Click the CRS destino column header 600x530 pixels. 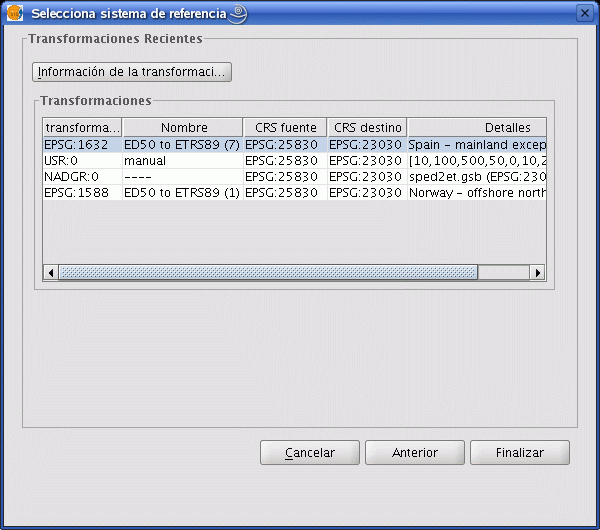click(367, 127)
